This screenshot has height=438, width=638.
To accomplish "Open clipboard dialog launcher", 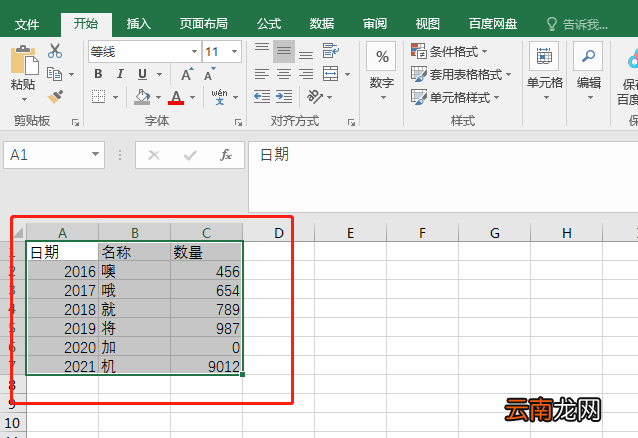I will pyautogui.click(x=76, y=122).
